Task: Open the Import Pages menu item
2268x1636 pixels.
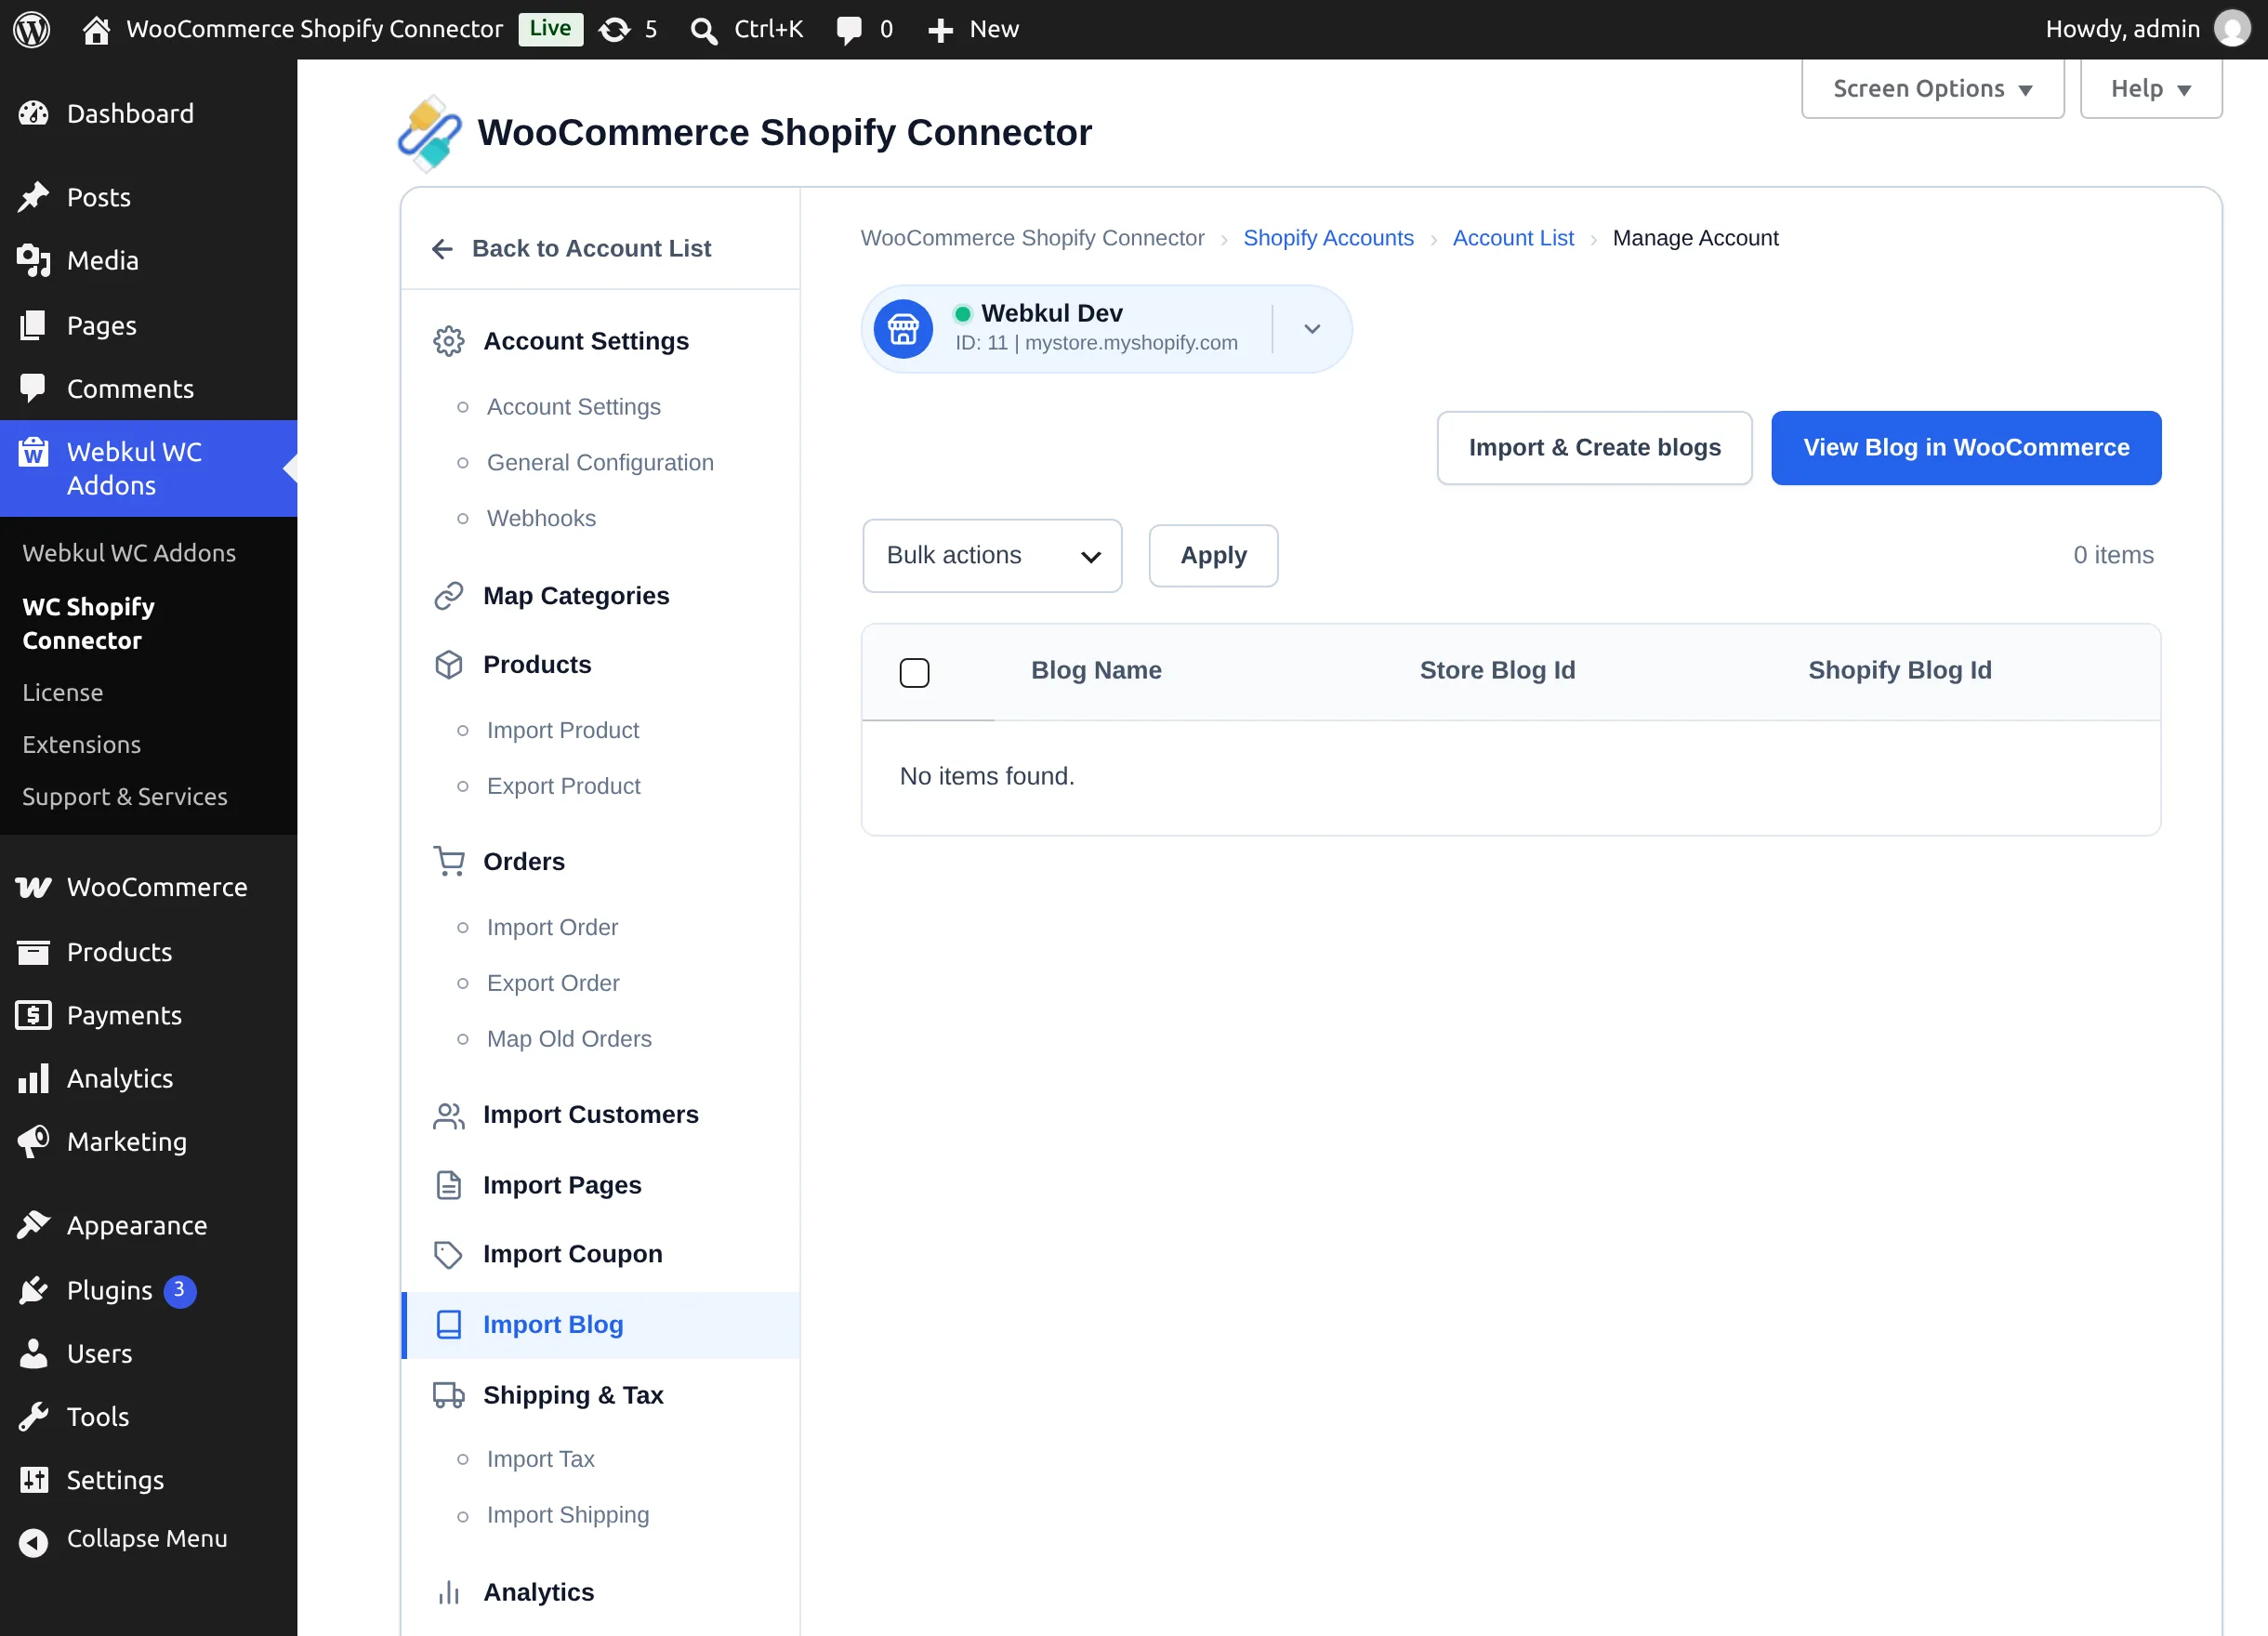Action: (x=600, y=1185)
